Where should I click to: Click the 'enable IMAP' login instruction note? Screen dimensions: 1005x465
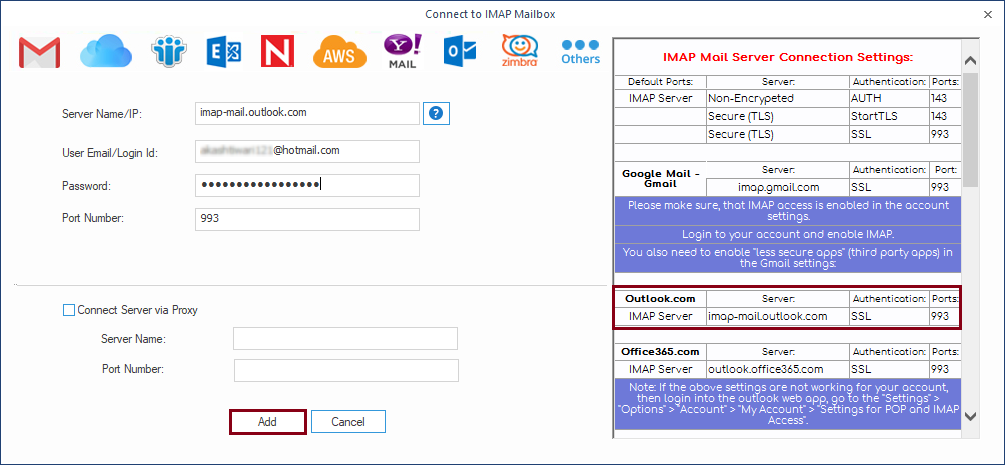tap(788, 234)
